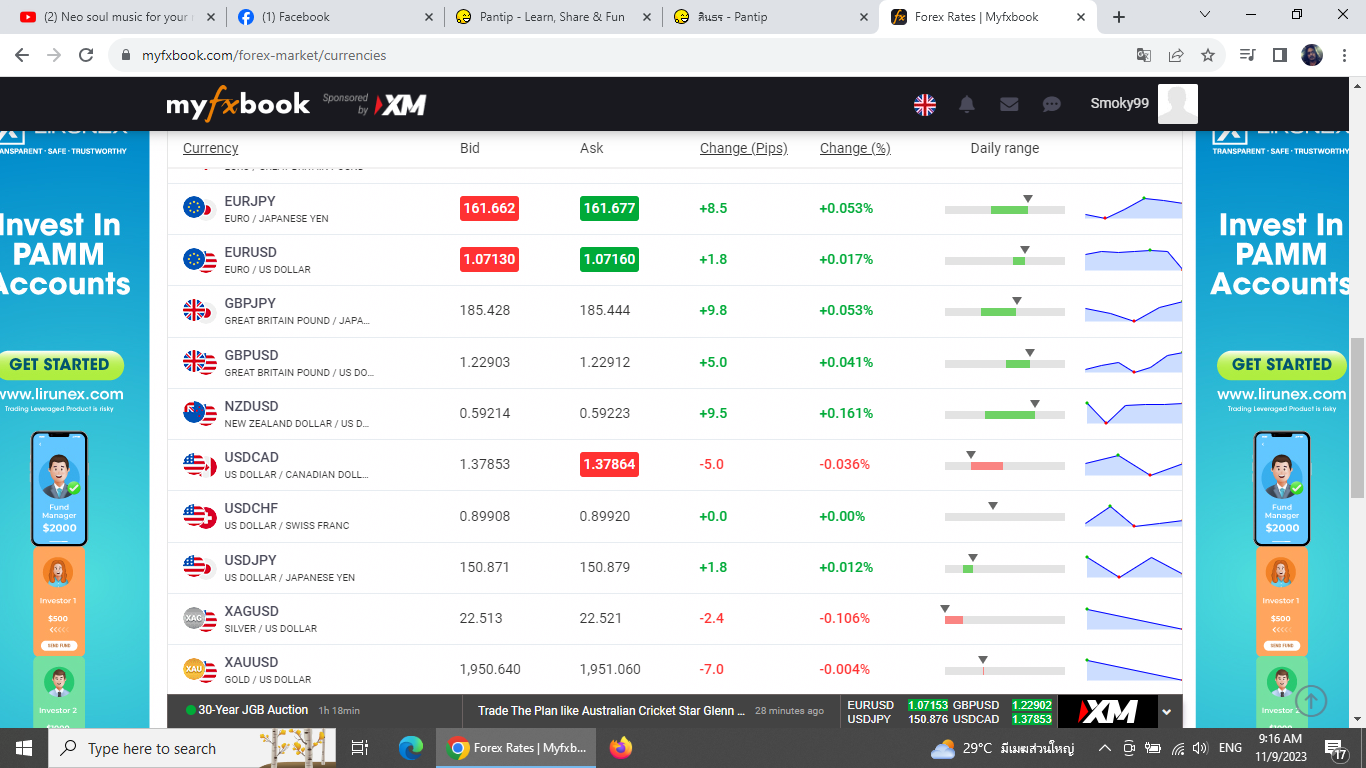Click the EURJPY flag icon

[x=198, y=208]
